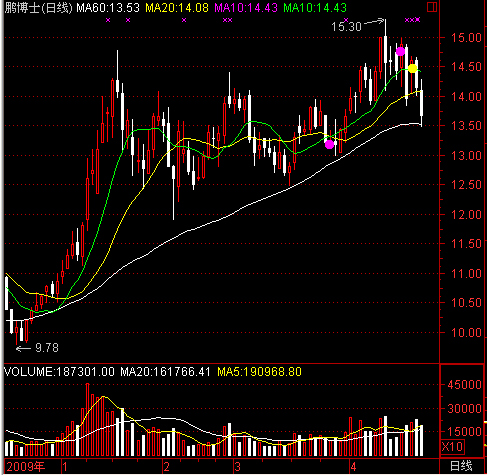The height and width of the screenshot is (475, 487).
Task: Click the red square icon at chart top-right
Action: click(x=432, y=7)
